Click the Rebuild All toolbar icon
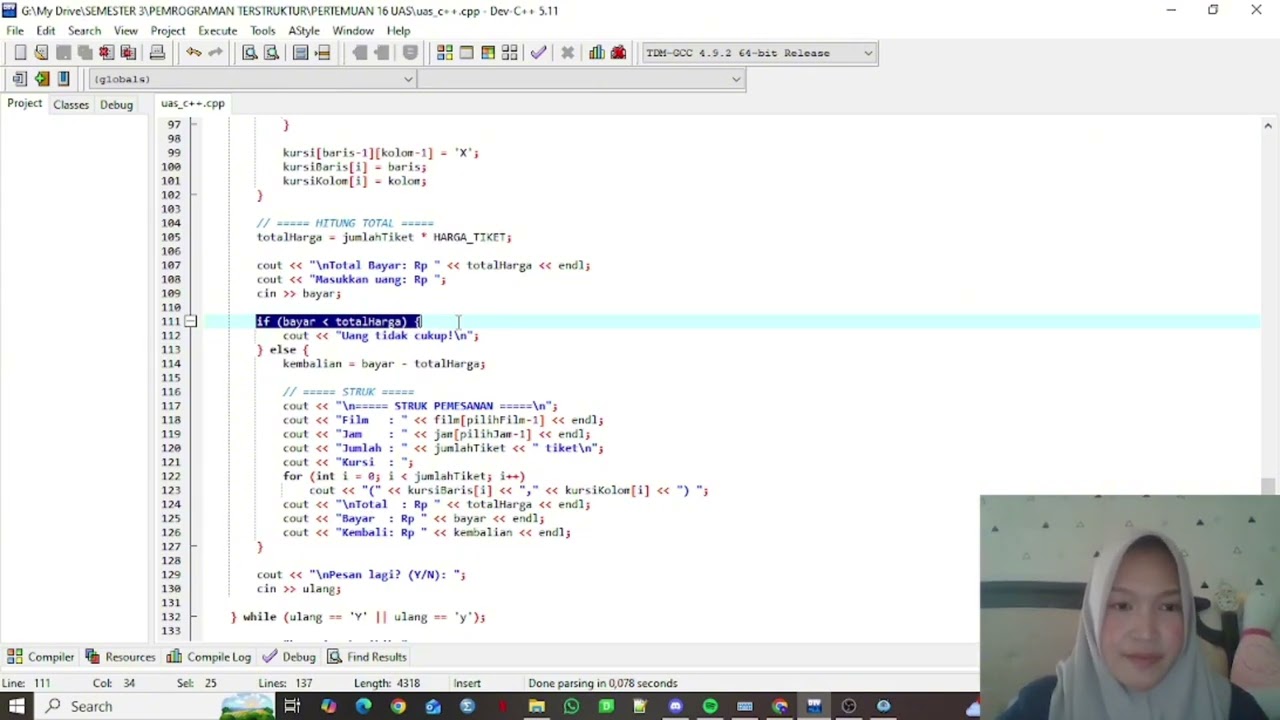1280x720 pixels. (510, 53)
